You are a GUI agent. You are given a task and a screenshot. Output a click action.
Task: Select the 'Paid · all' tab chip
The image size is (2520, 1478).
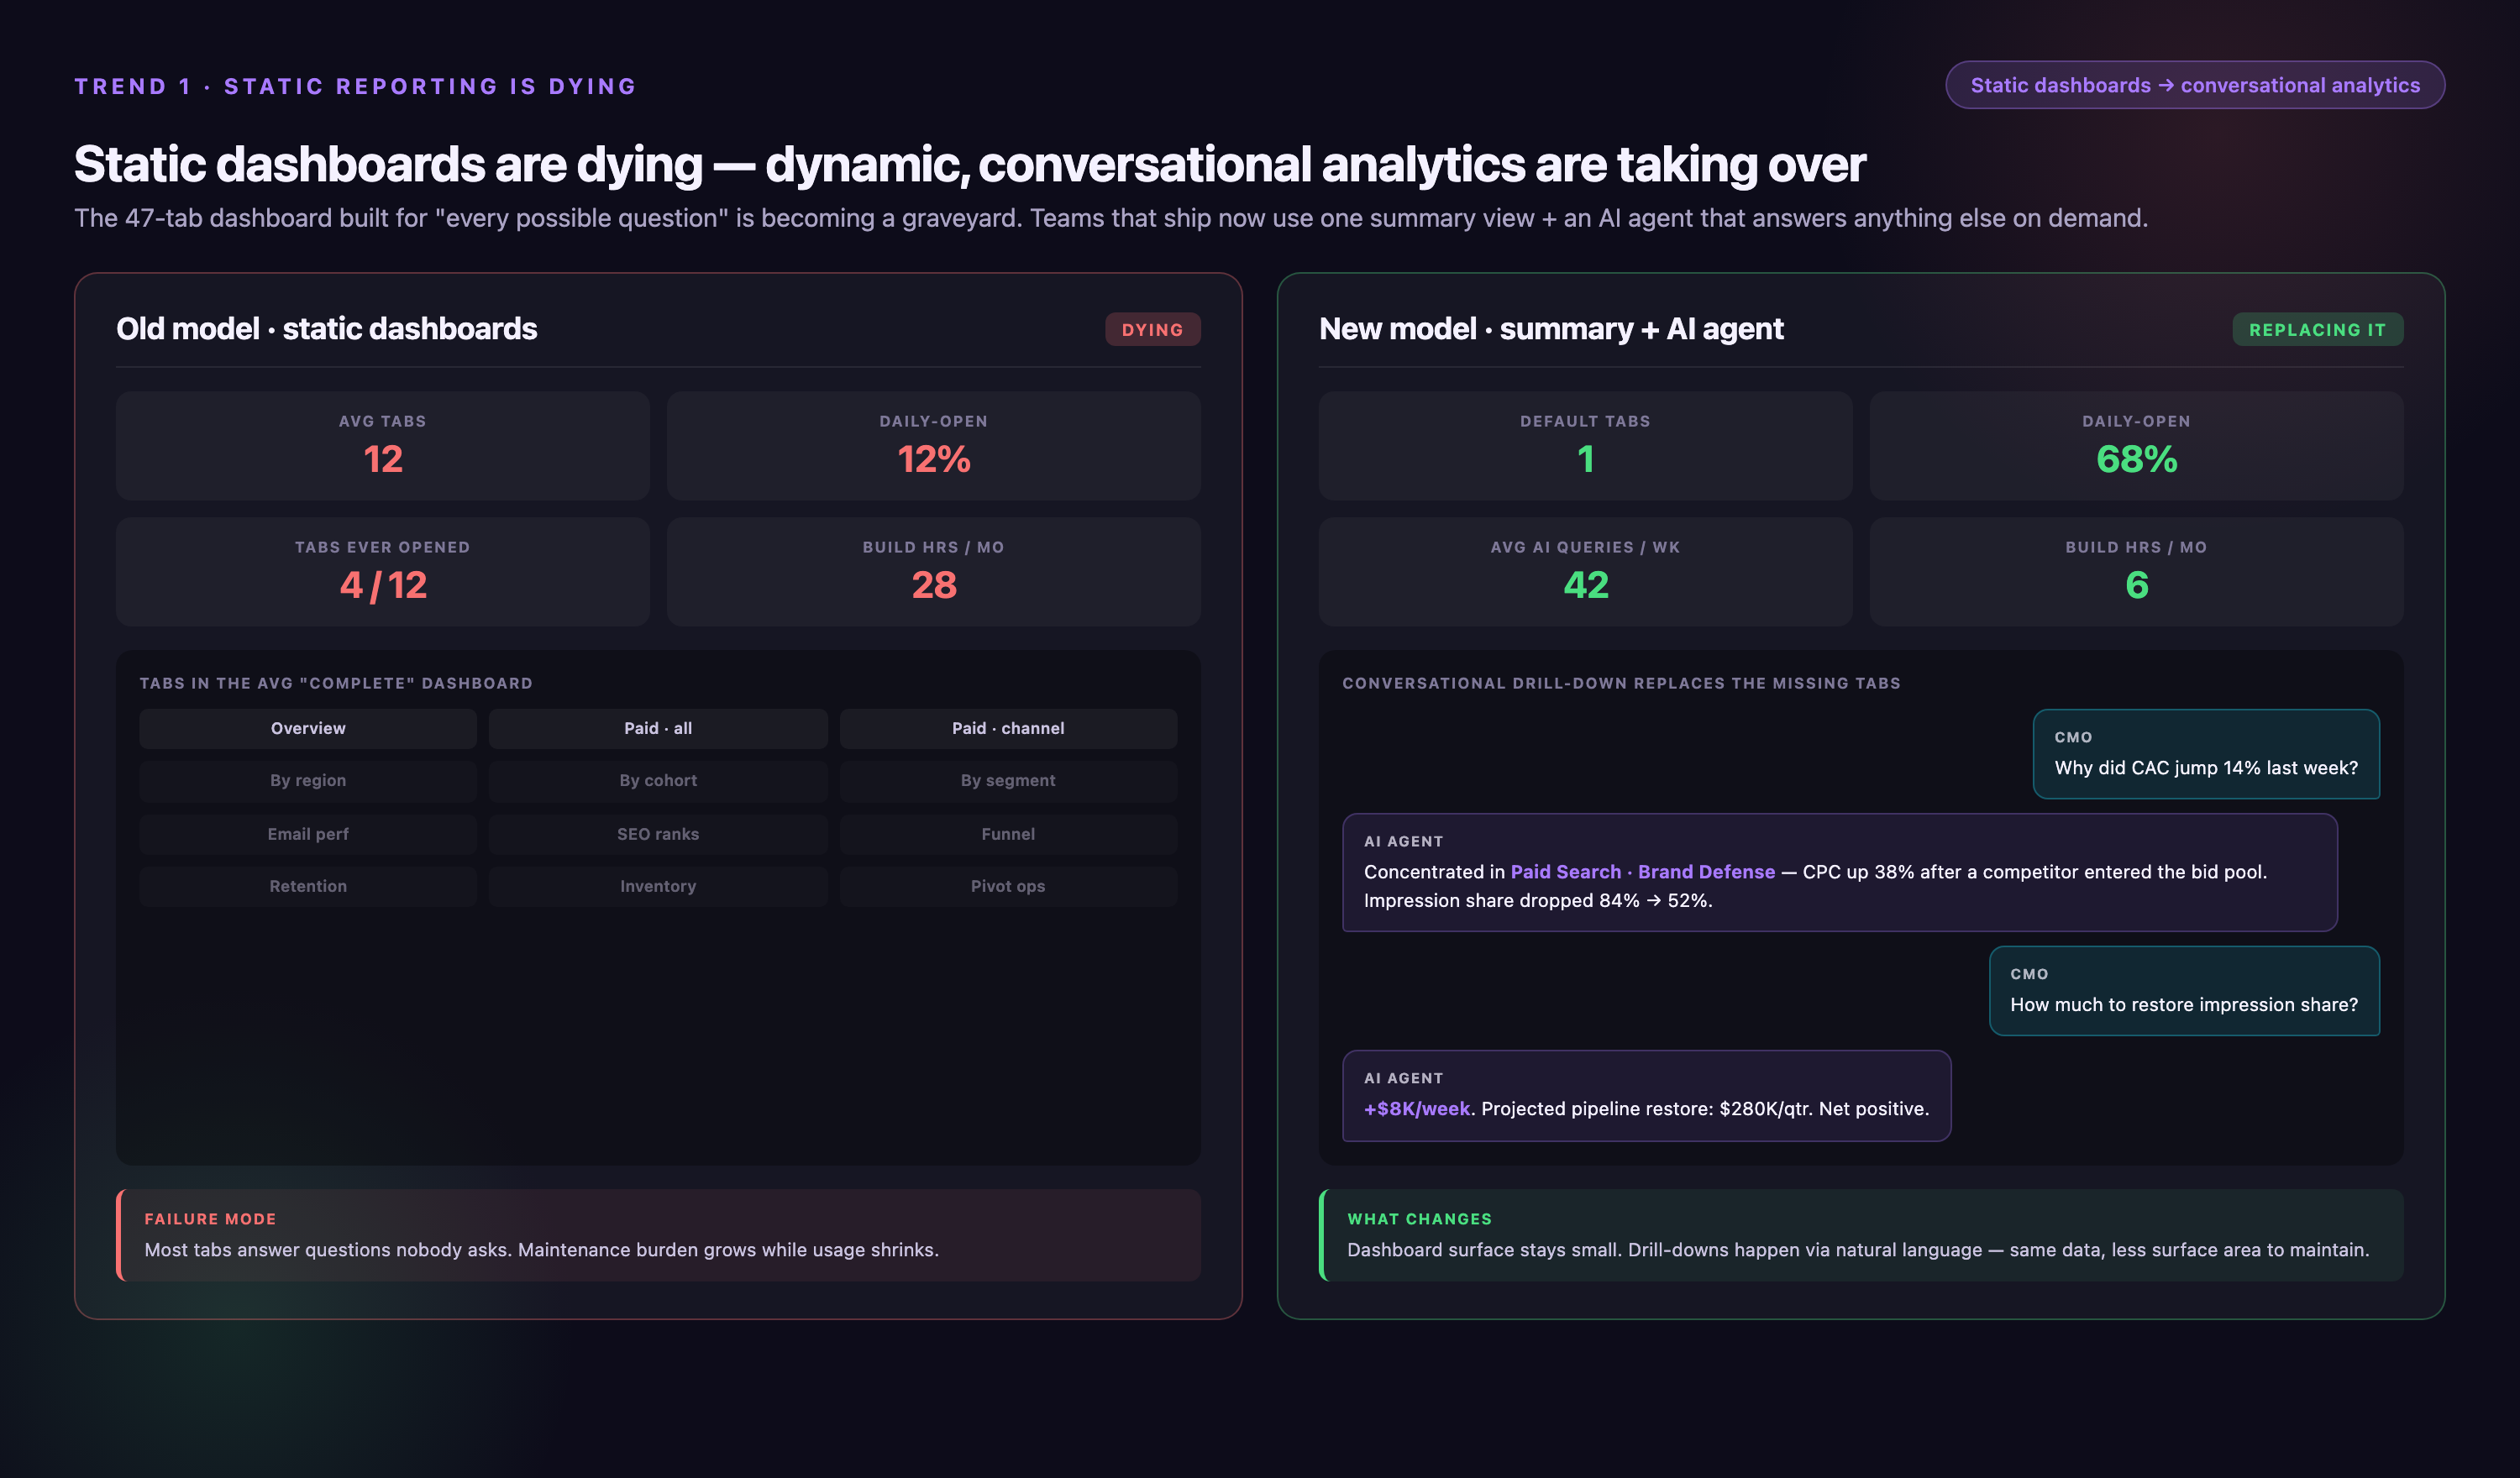coord(658,728)
